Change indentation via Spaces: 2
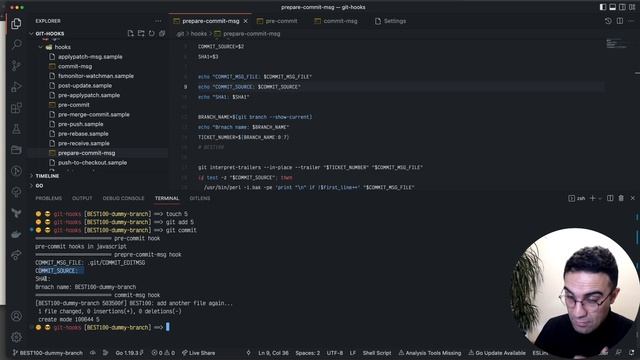640x360 pixels. click(x=308, y=353)
